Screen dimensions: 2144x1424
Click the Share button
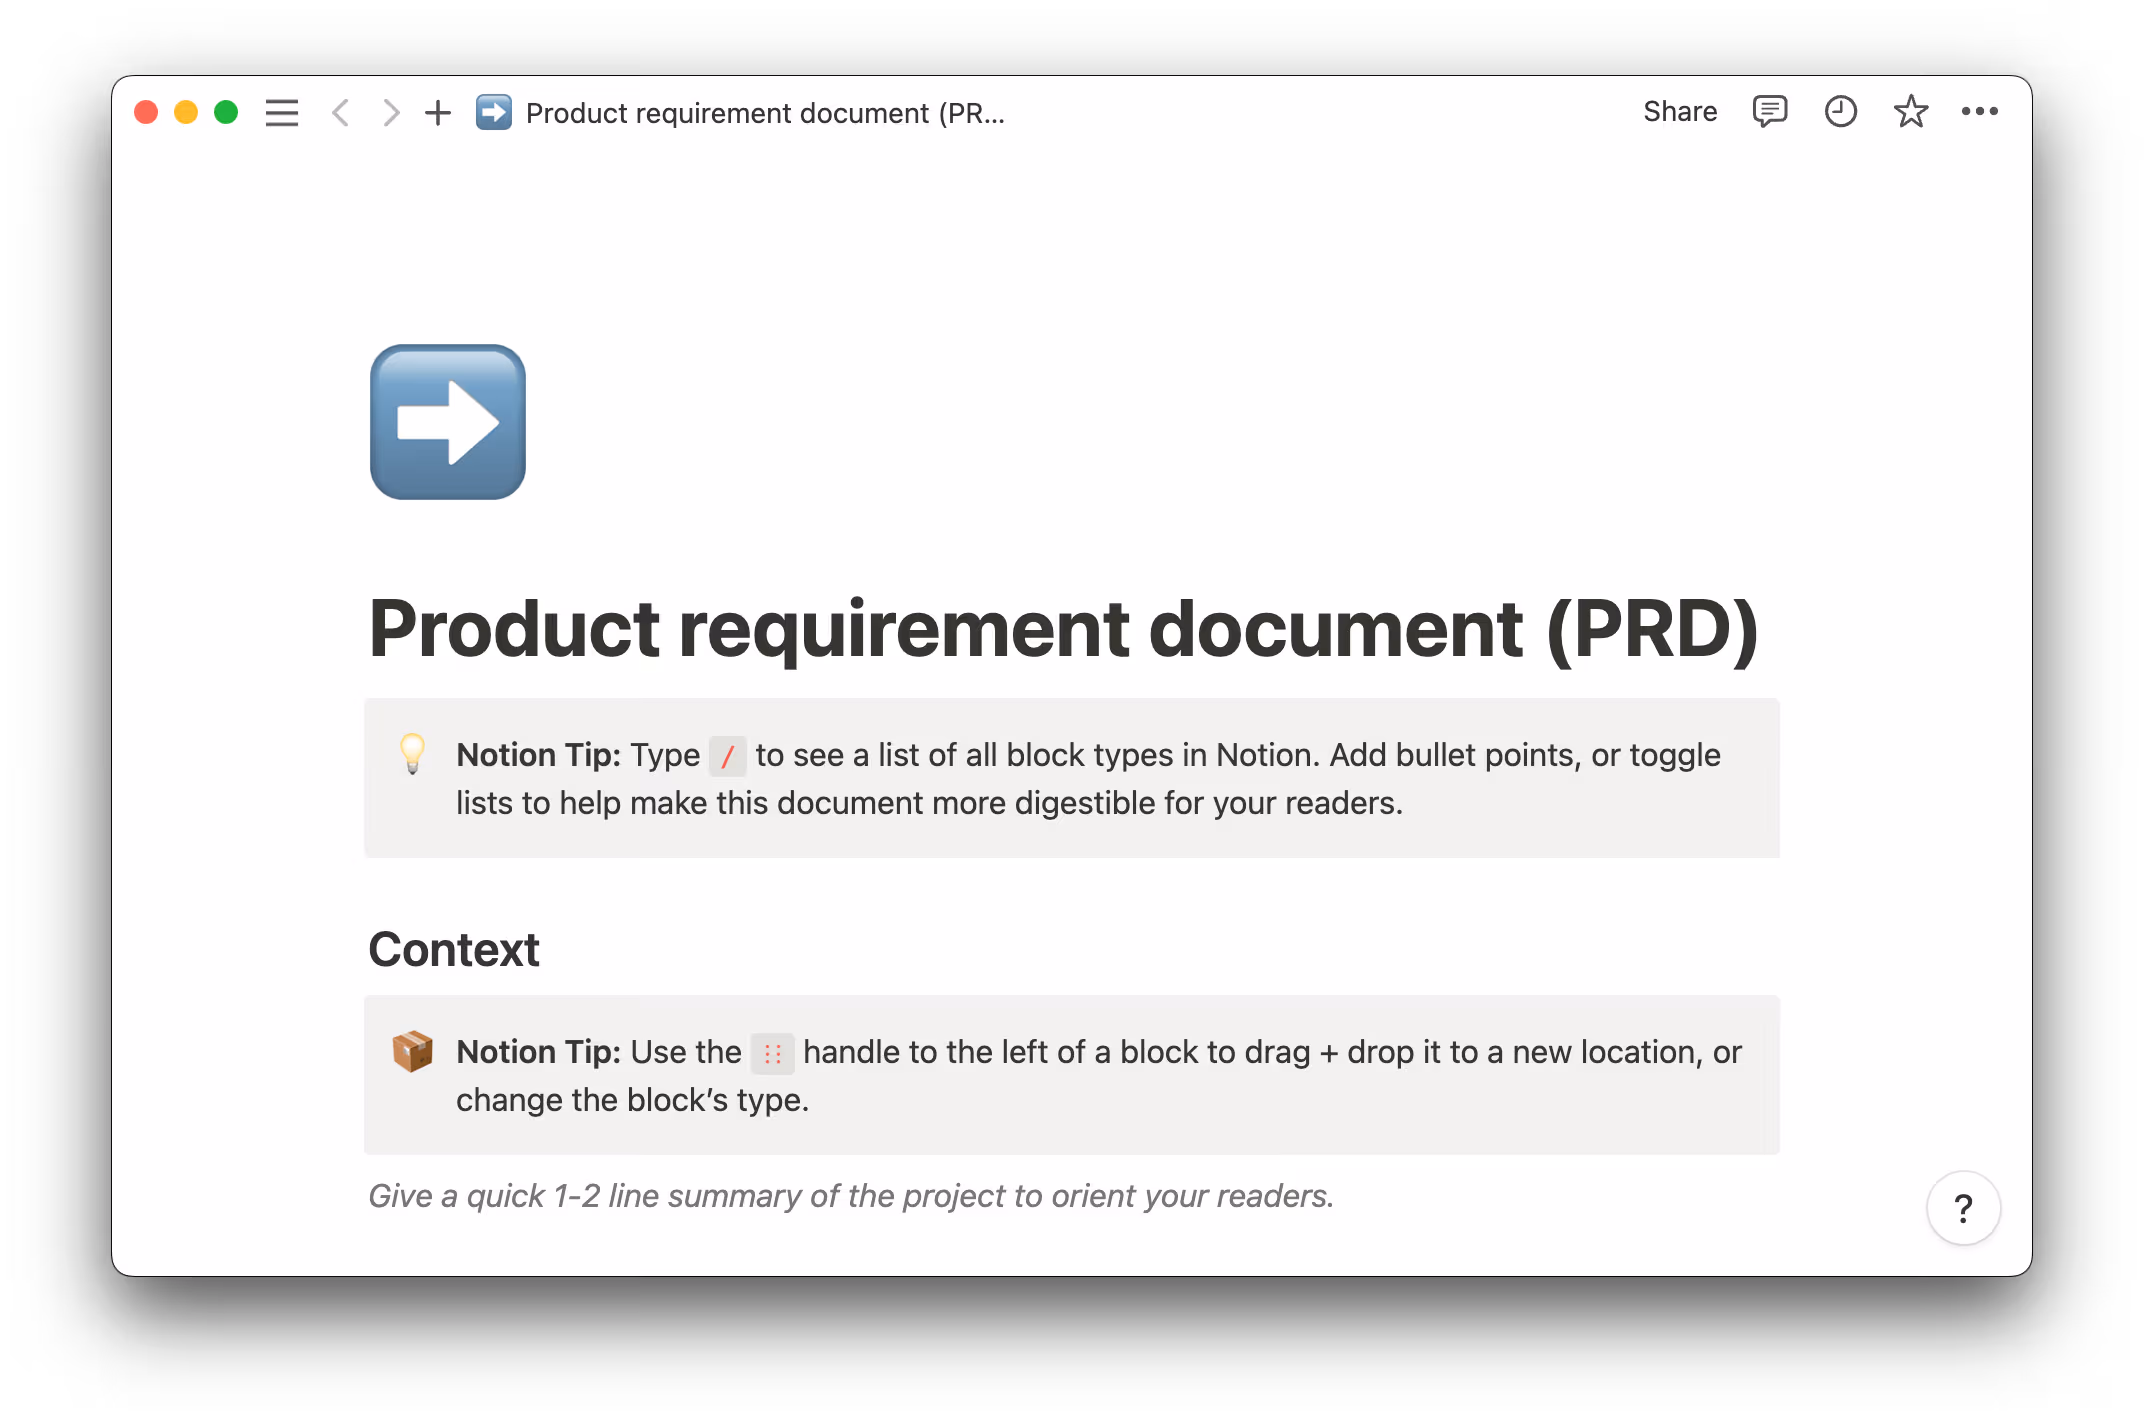click(x=1679, y=111)
